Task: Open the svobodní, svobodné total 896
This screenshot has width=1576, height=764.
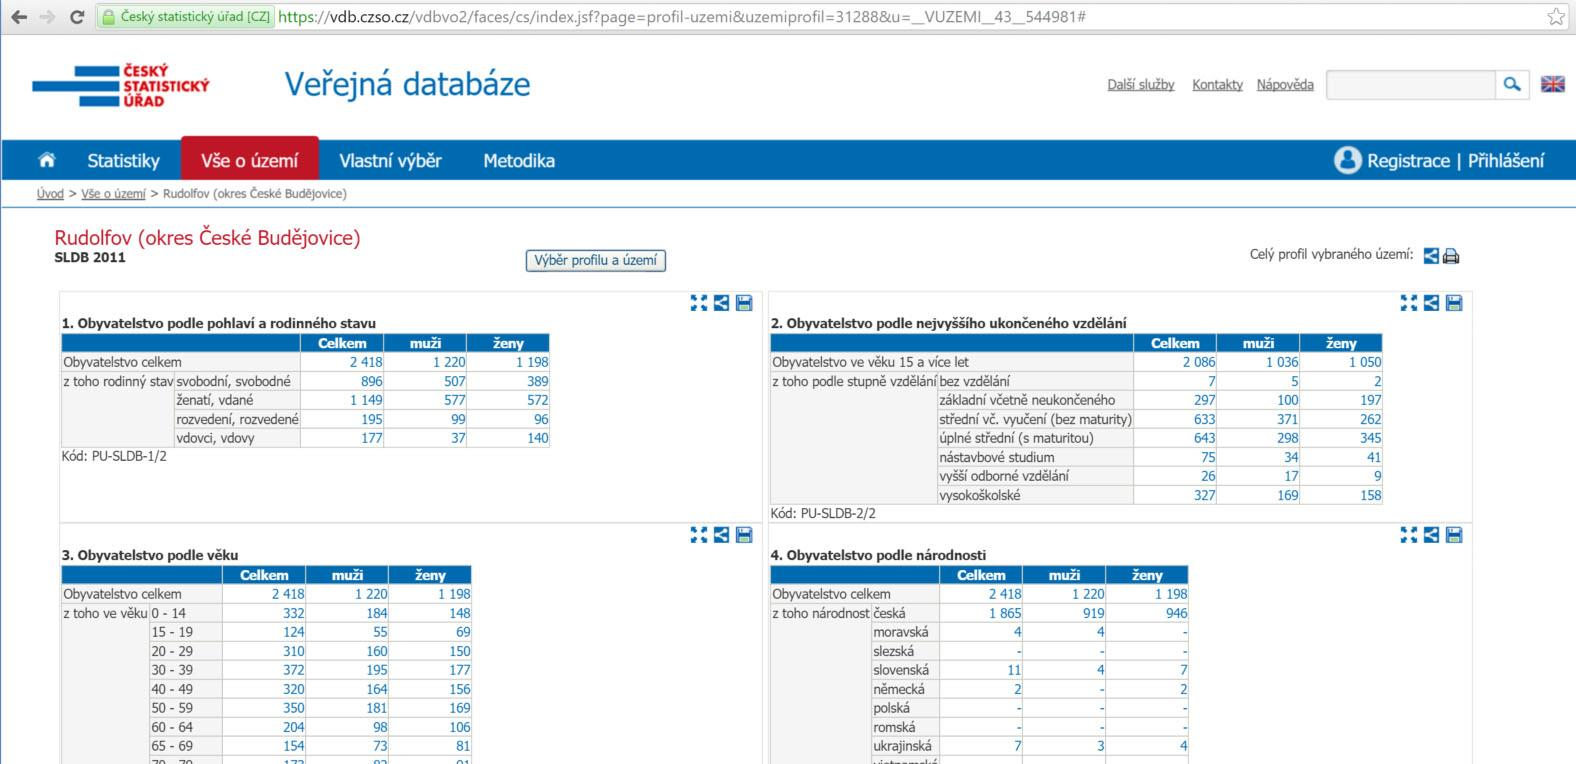Action: point(372,381)
